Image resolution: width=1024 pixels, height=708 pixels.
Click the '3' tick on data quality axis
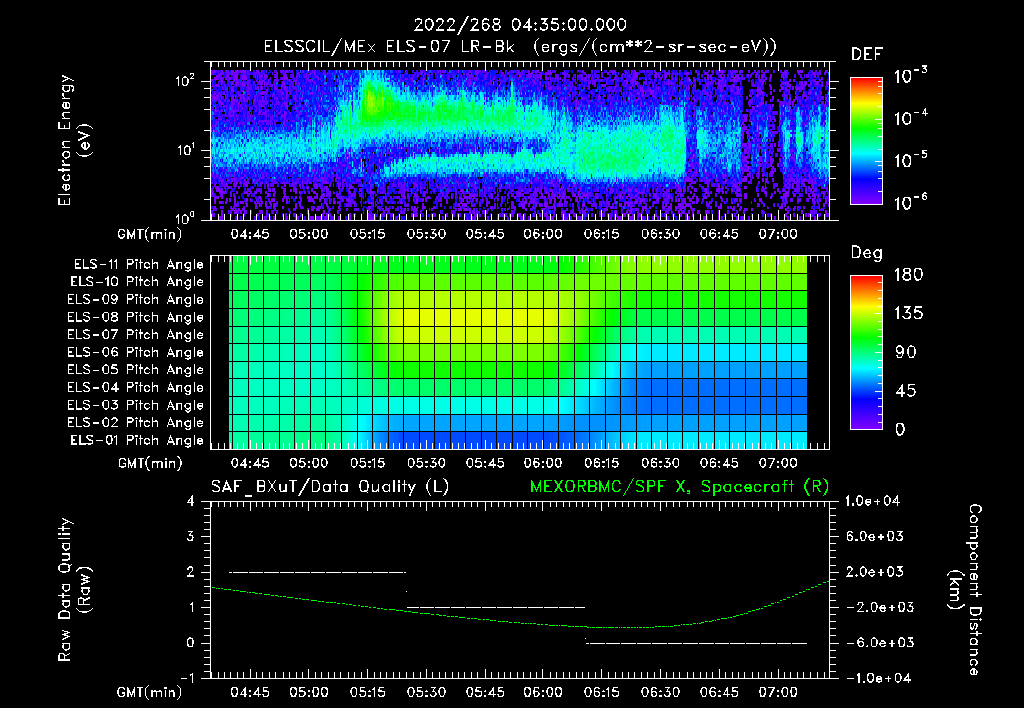pos(191,537)
